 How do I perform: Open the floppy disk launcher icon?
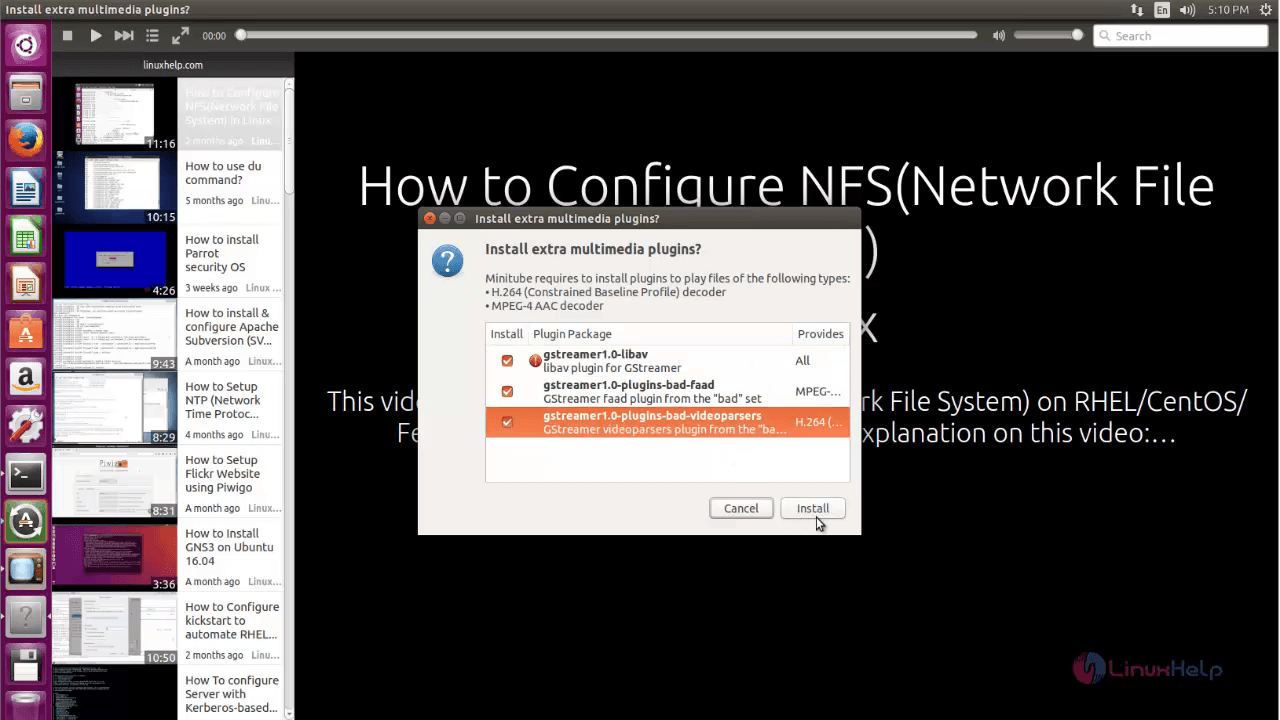tap(26, 666)
